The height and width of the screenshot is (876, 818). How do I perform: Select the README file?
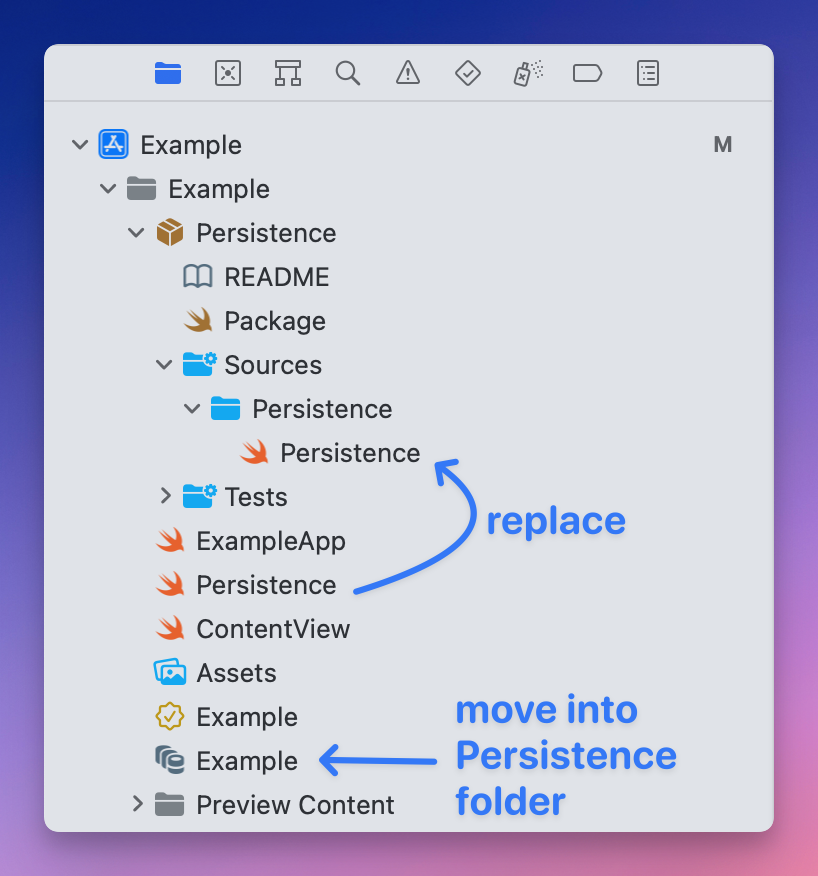tap(276, 277)
